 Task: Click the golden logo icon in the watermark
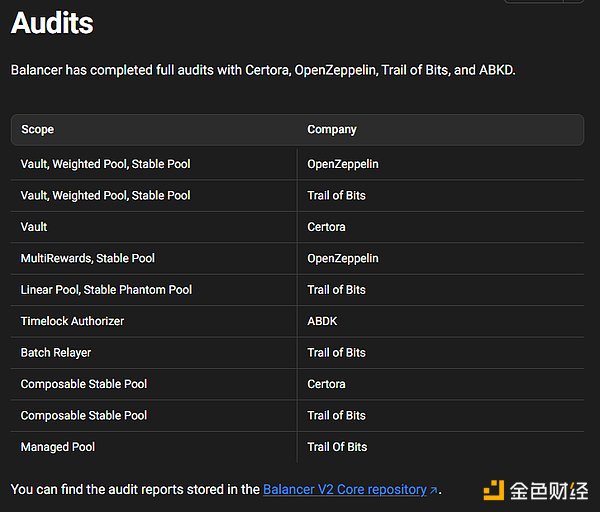(493, 490)
